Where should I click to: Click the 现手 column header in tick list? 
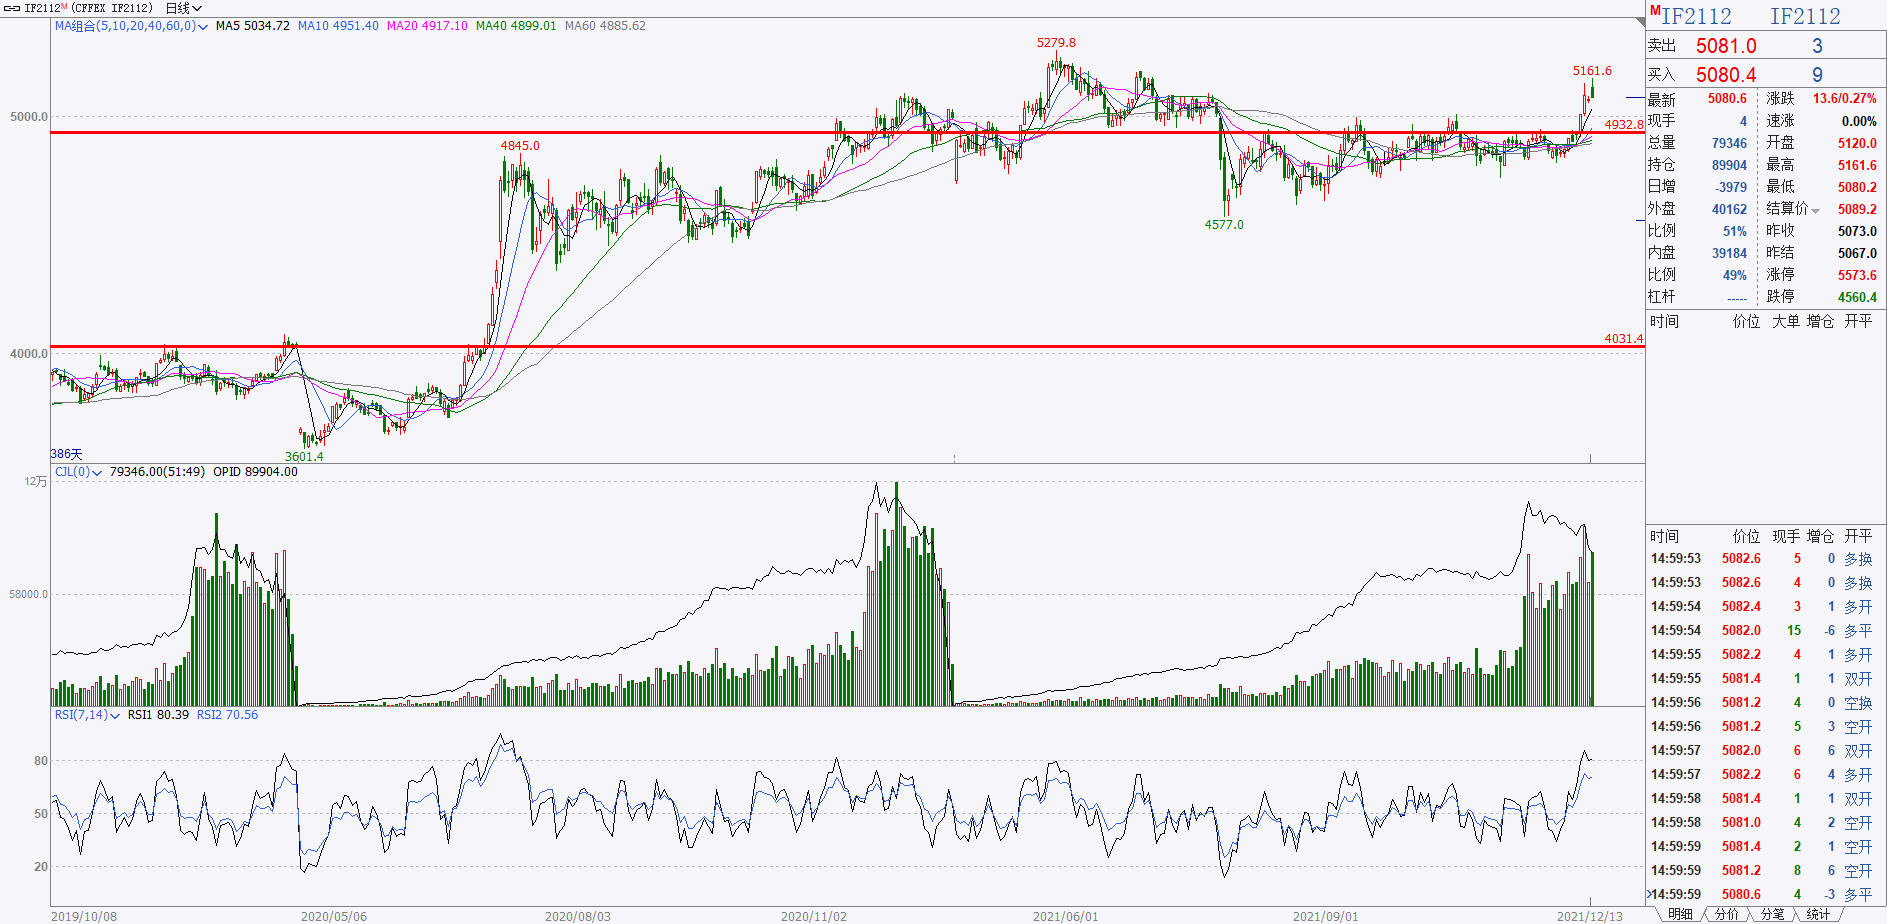pyautogui.click(x=1786, y=536)
